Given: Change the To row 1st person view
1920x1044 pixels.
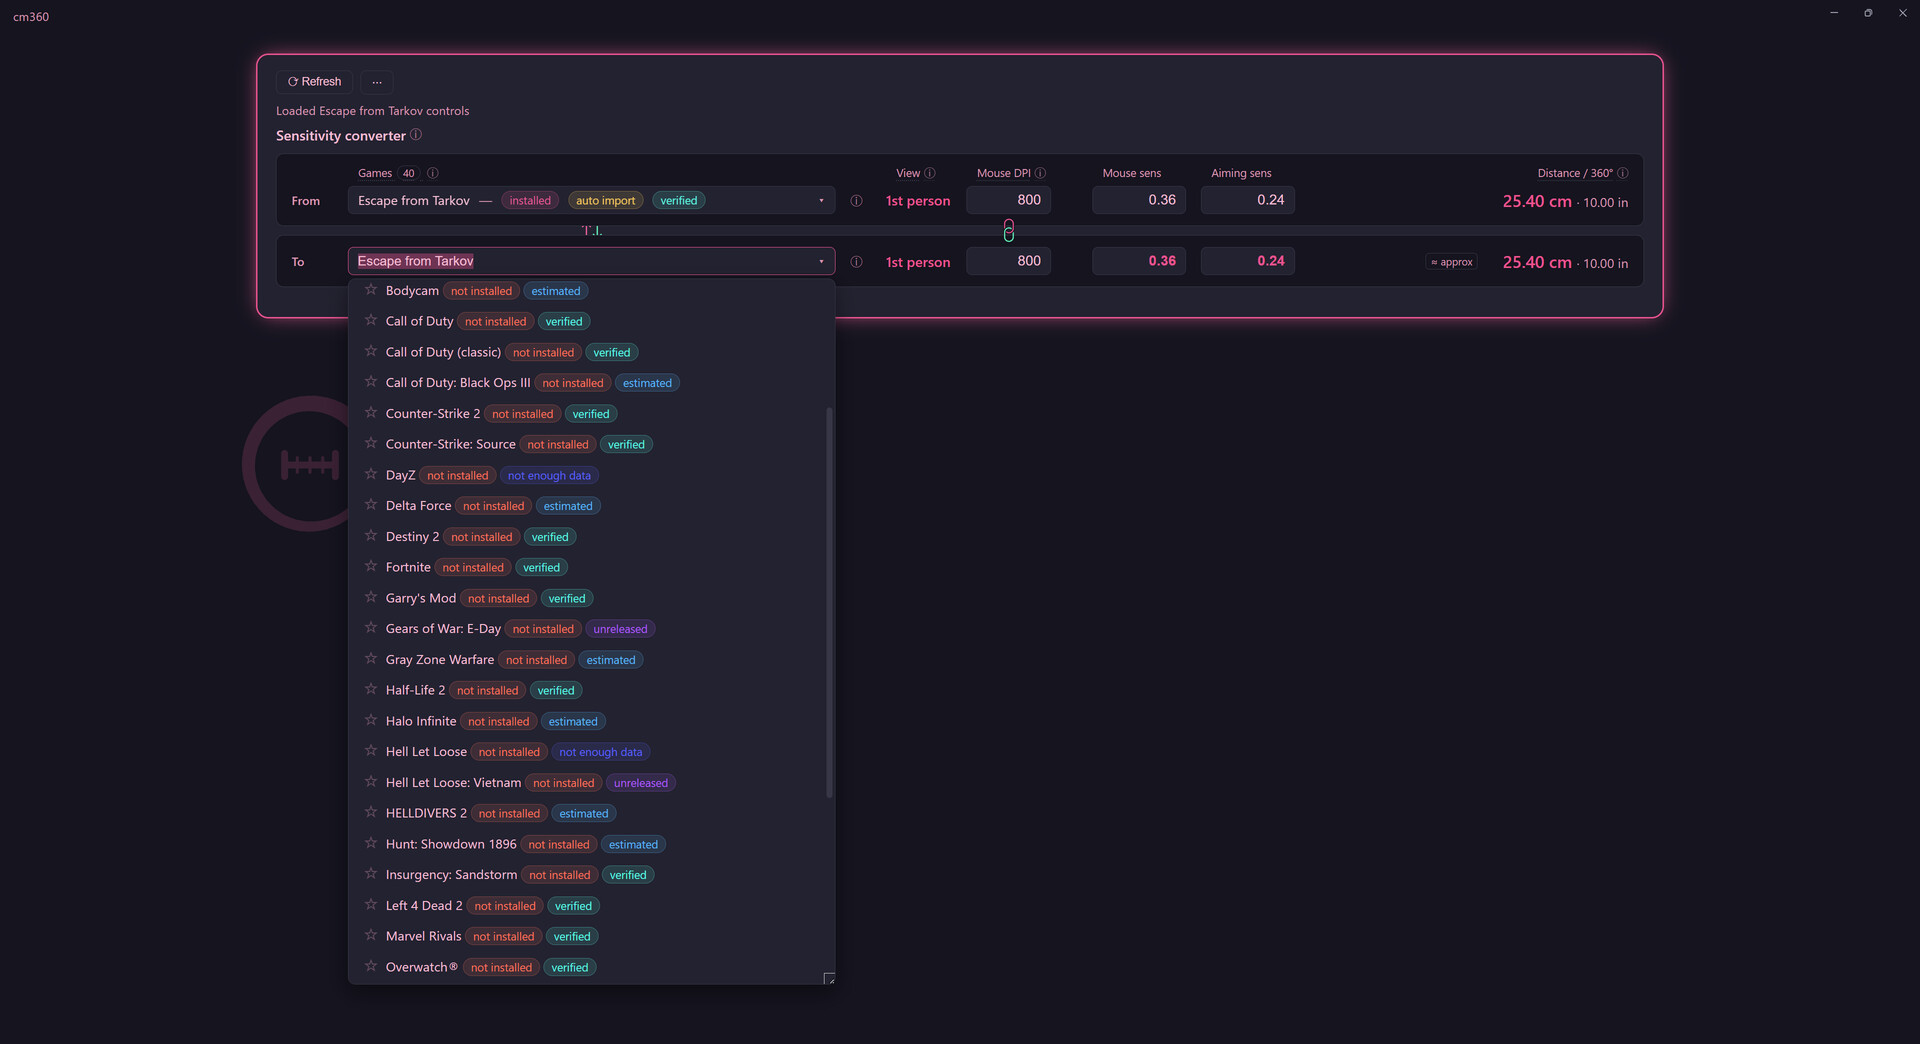Looking at the screenshot, I should tap(918, 262).
